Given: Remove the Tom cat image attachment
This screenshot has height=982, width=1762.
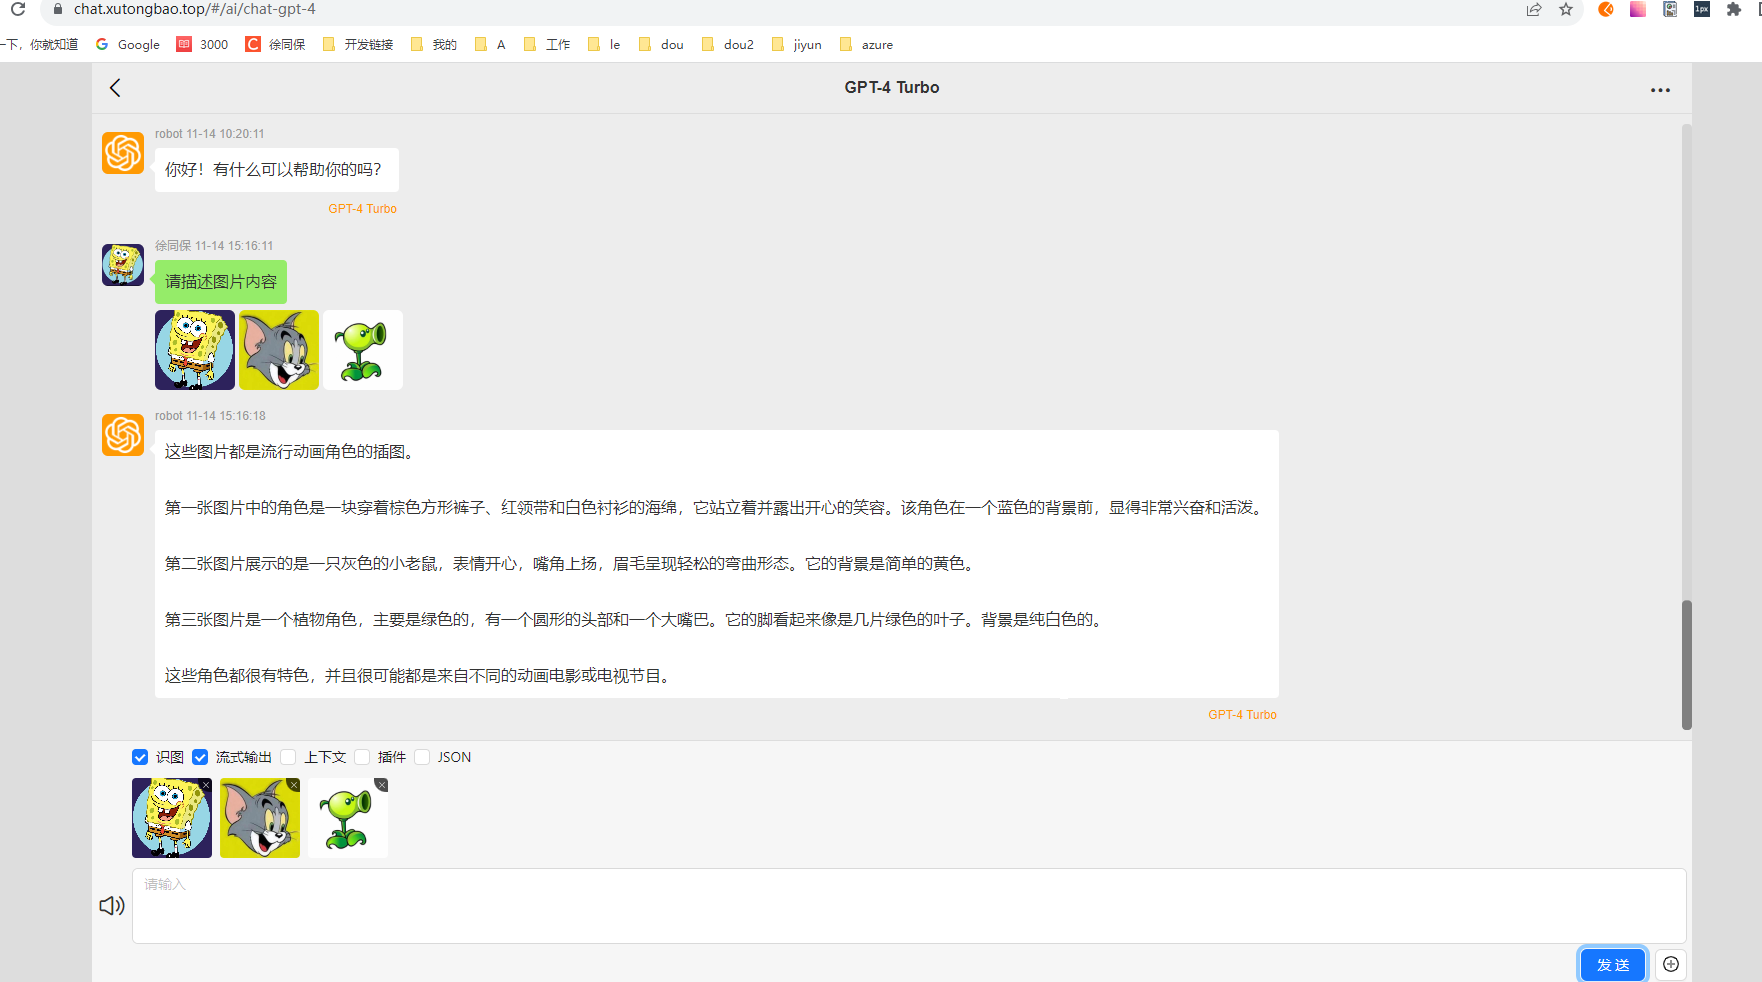Looking at the screenshot, I should click(293, 785).
